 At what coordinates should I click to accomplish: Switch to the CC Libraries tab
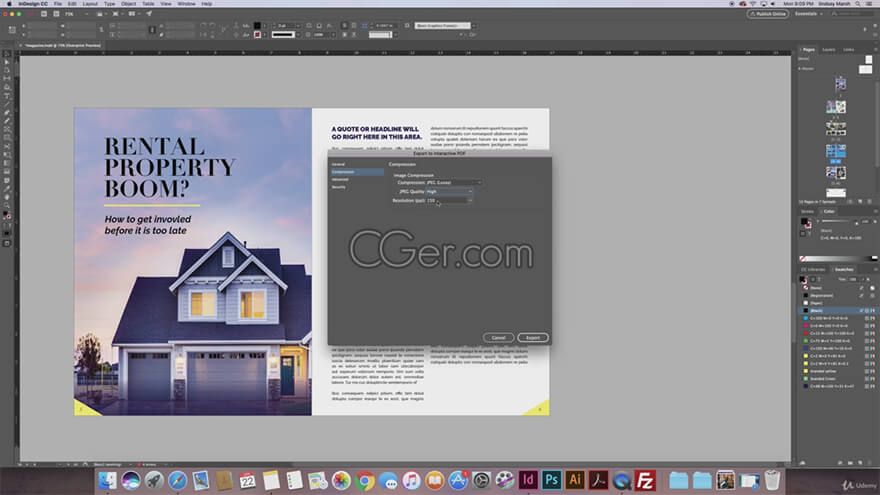pyautogui.click(x=813, y=269)
